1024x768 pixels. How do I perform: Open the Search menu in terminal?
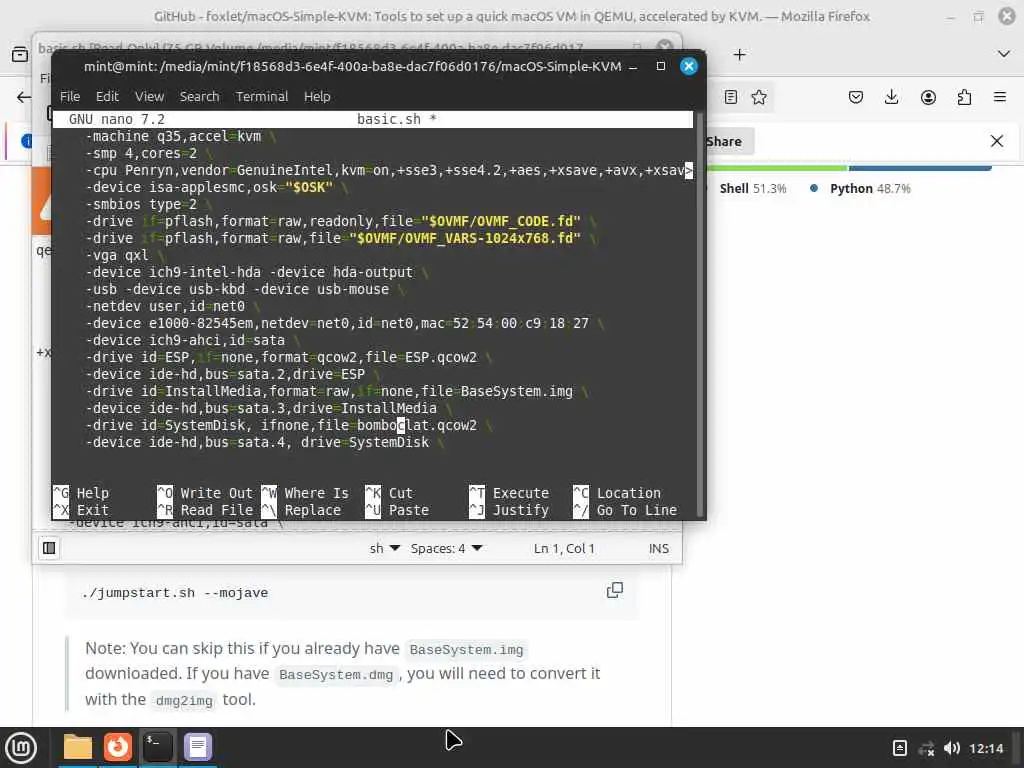(x=199, y=97)
